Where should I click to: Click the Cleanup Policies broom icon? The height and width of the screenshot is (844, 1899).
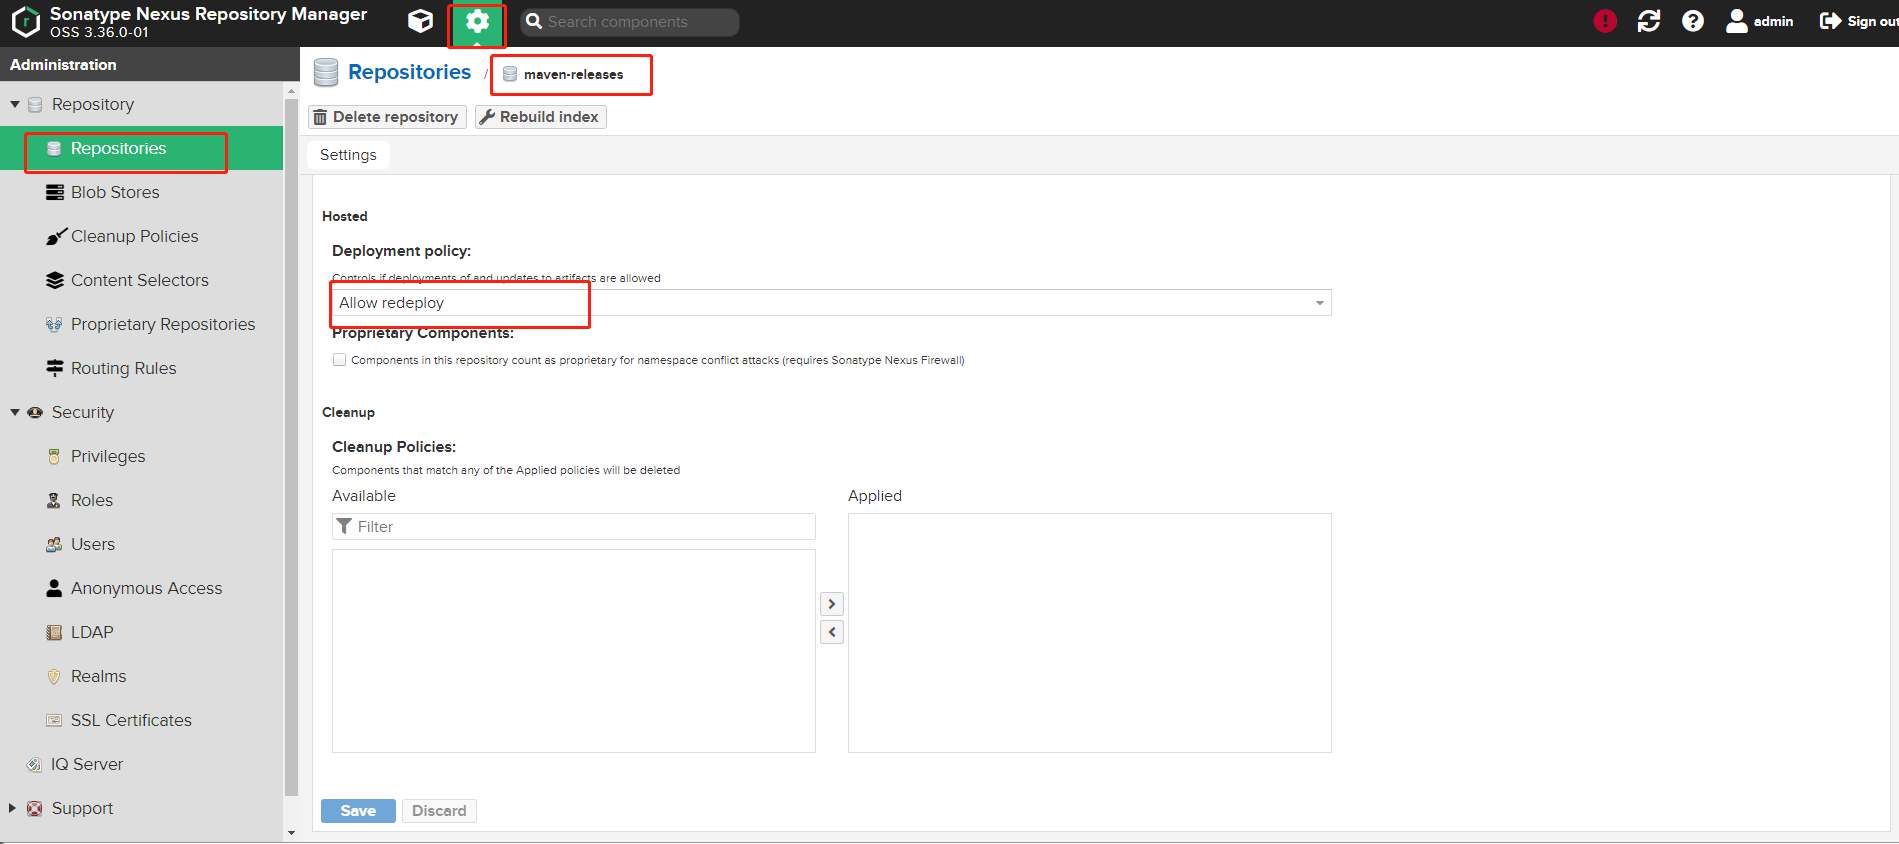click(x=55, y=236)
